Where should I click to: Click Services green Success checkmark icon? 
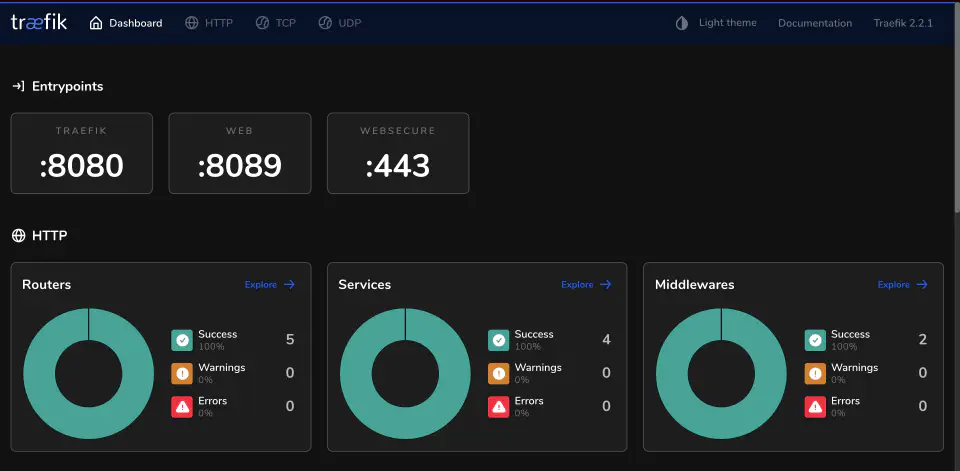tap(498, 340)
